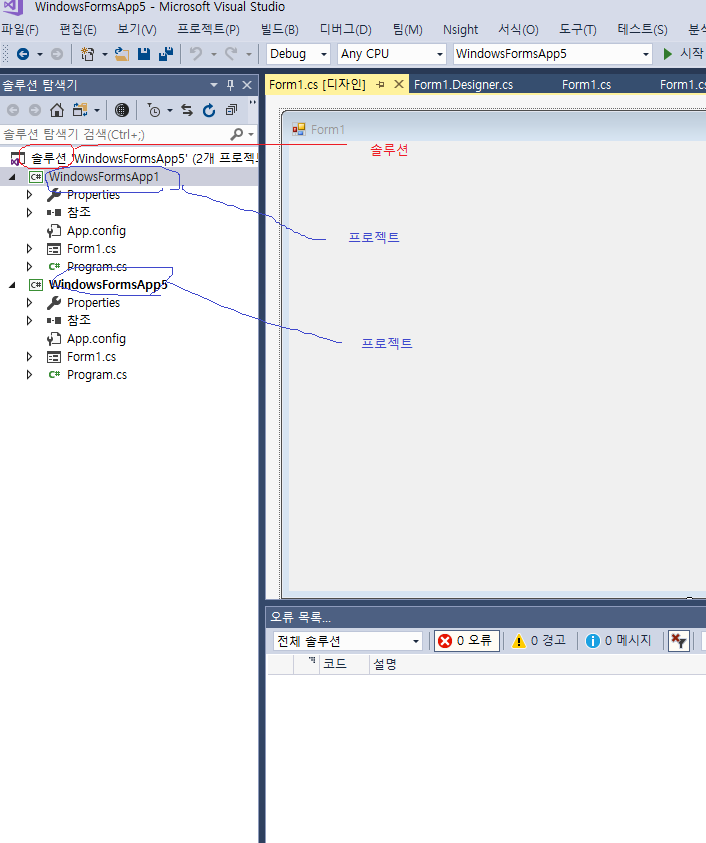Open the 파일(F) menu
The image size is (706, 843).
[20, 30]
